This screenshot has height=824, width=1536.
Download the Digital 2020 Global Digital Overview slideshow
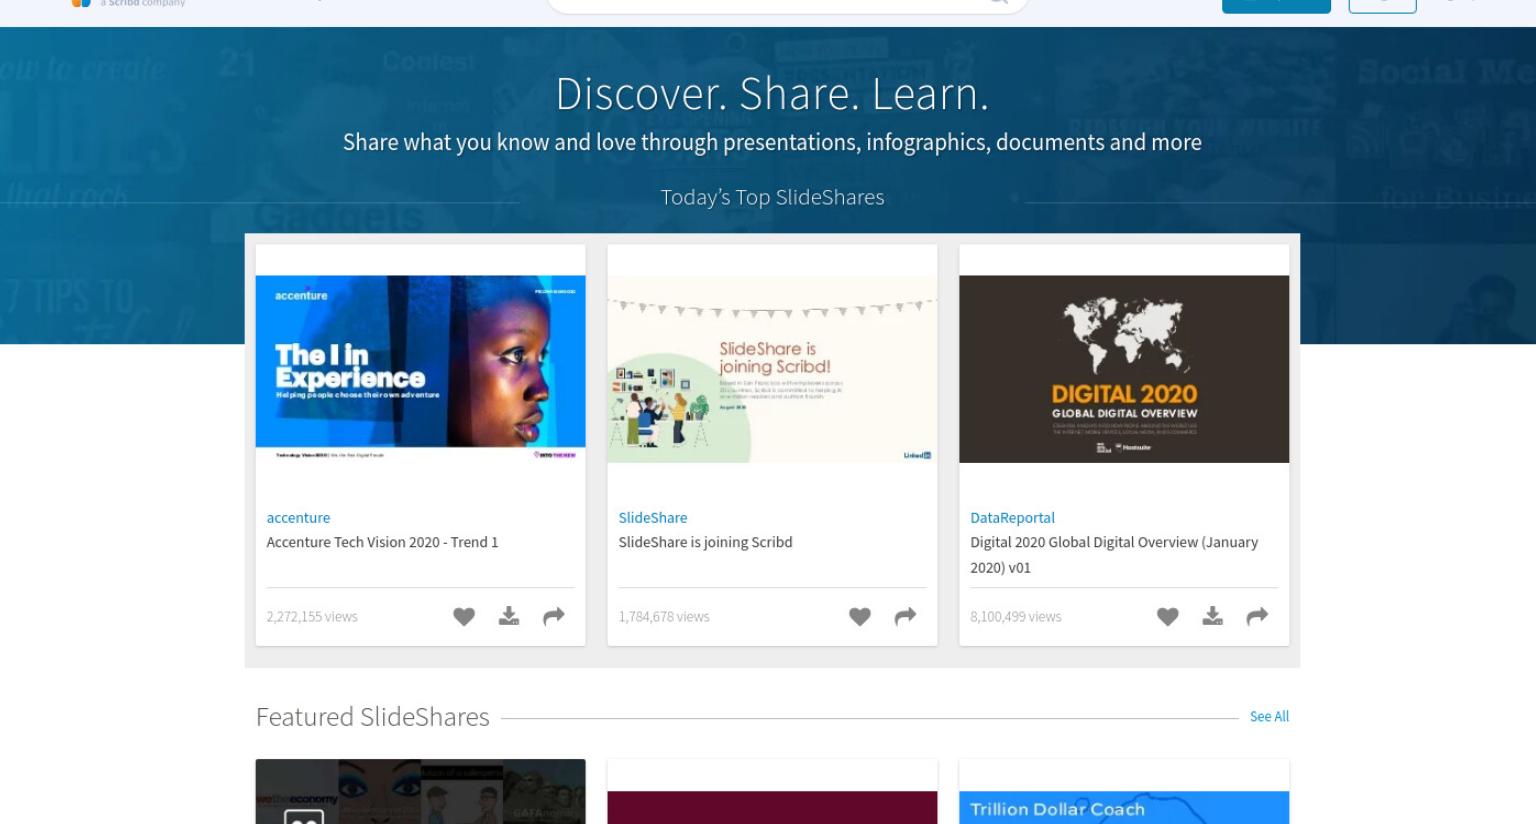tap(1213, 616)
